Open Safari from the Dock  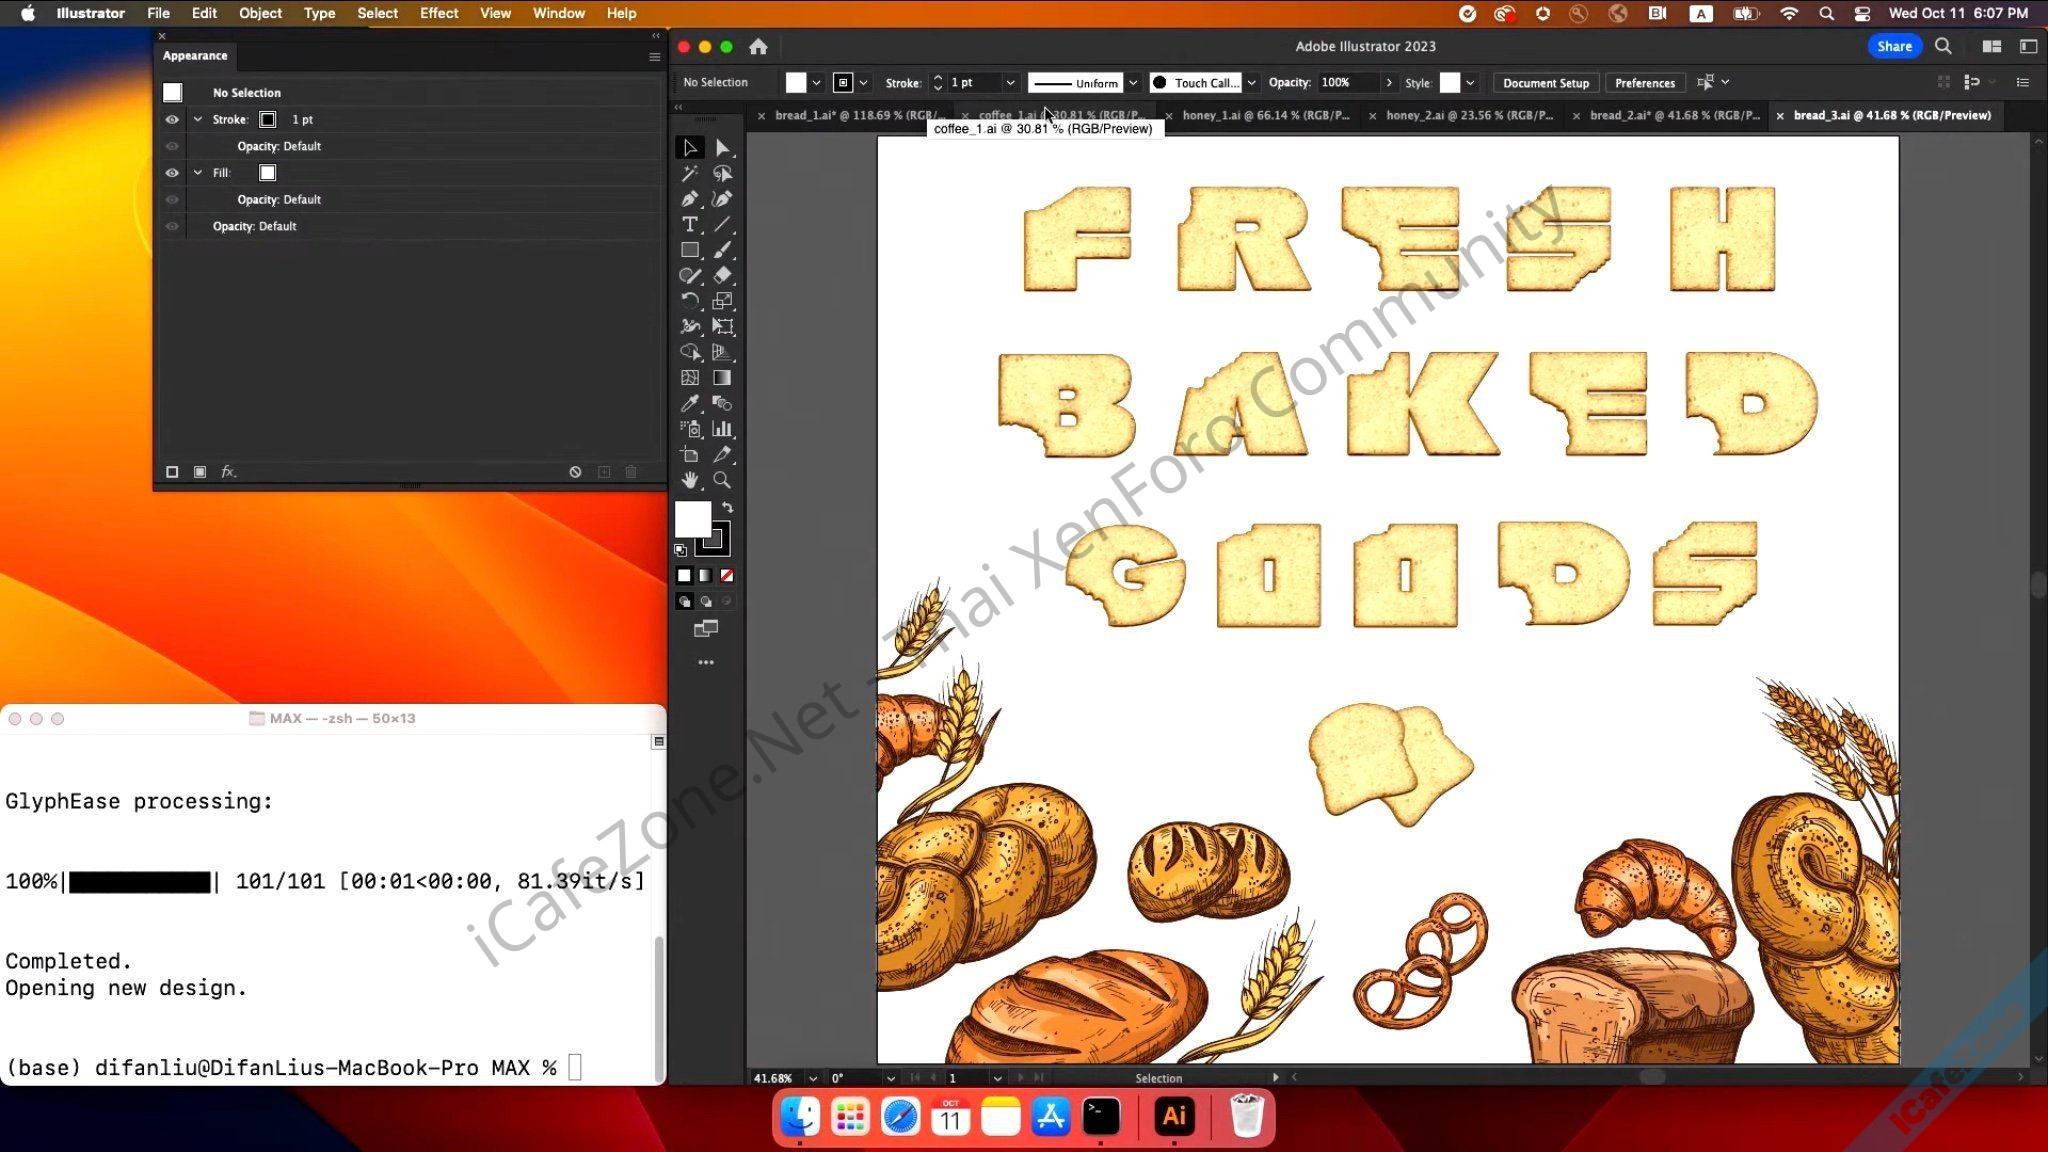click(900, 1116)
